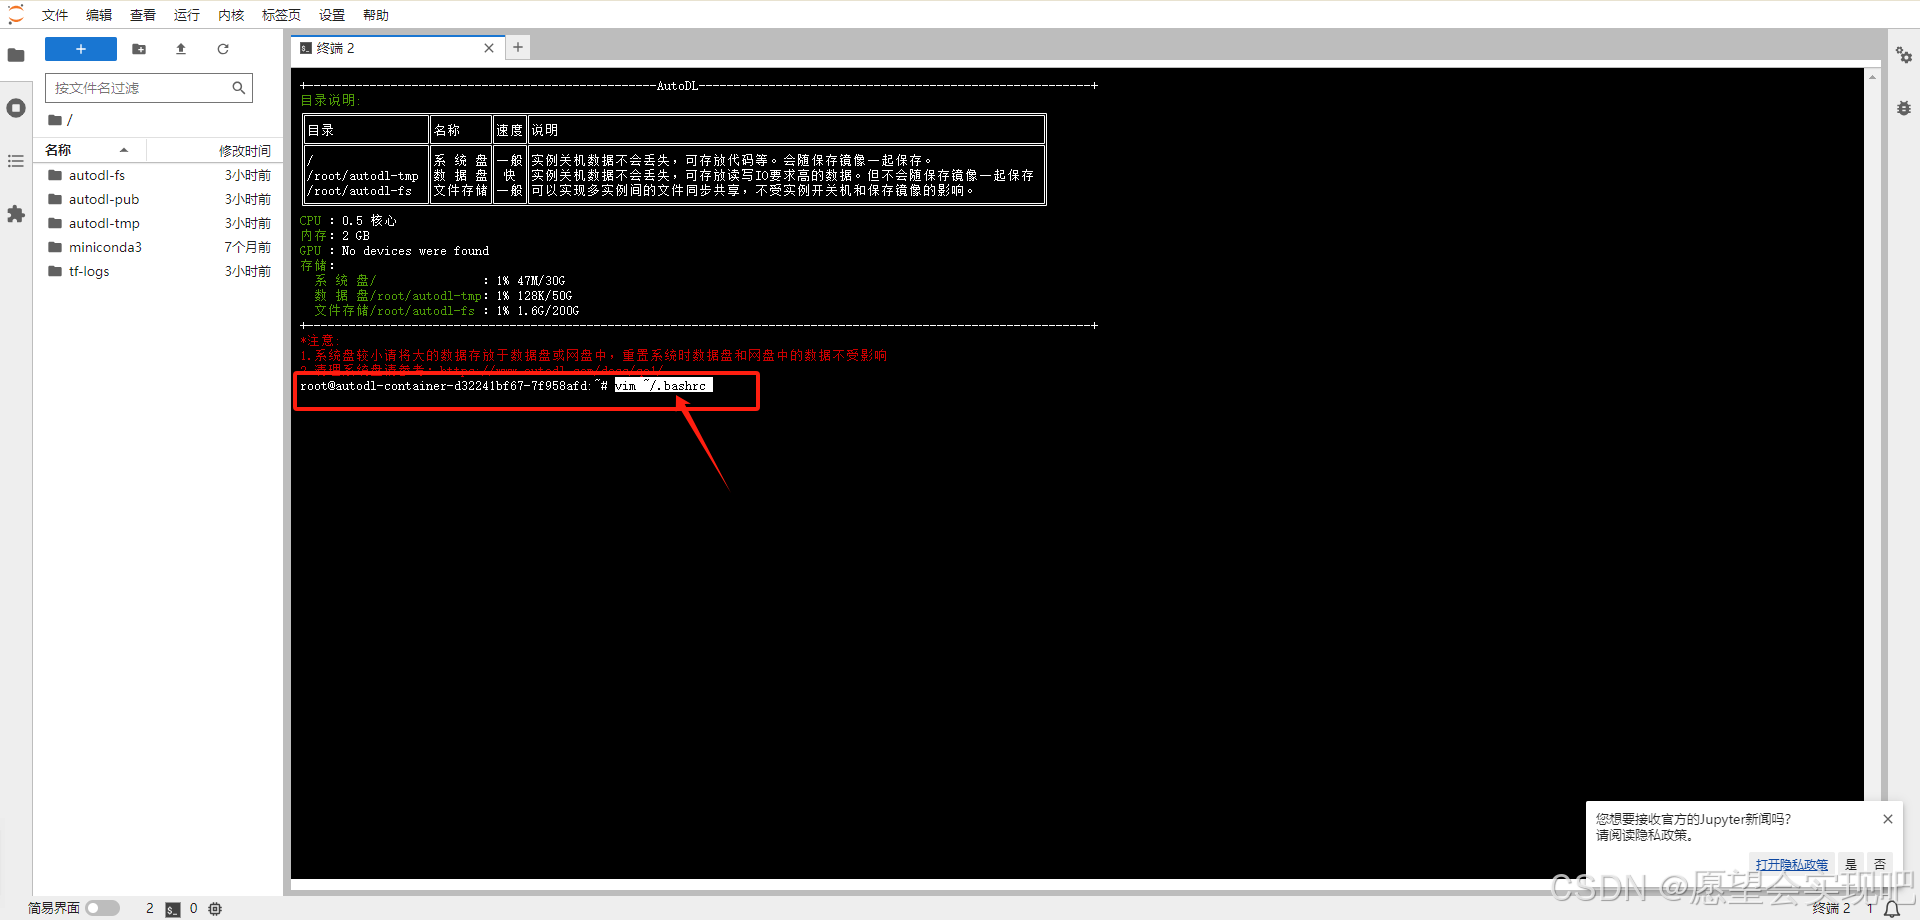1920x920 pixels.
Task: Click the 打开隐私政策 link
Action: point(1792,865)
